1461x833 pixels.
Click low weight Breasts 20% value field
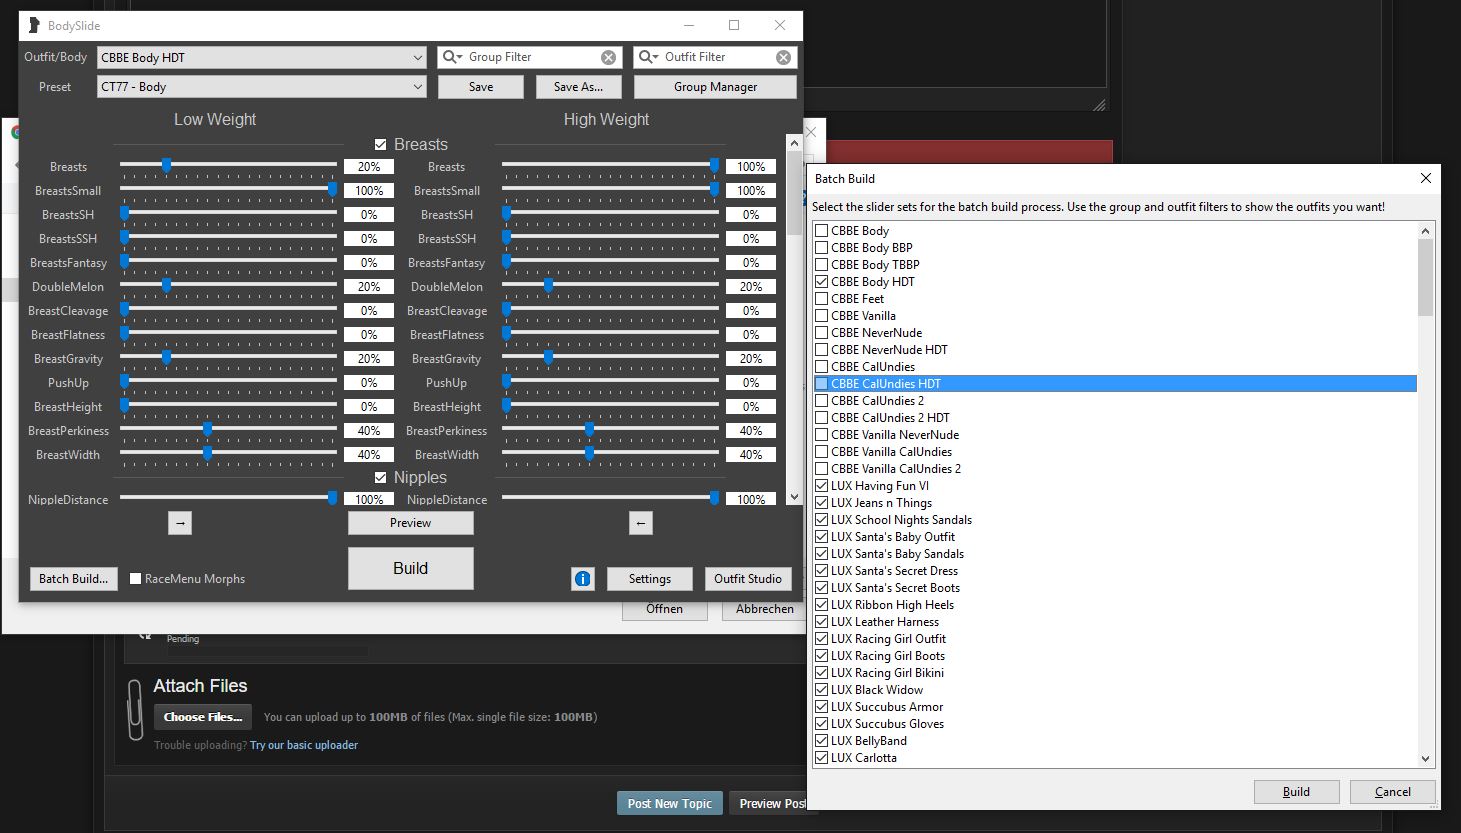[369, 167]
